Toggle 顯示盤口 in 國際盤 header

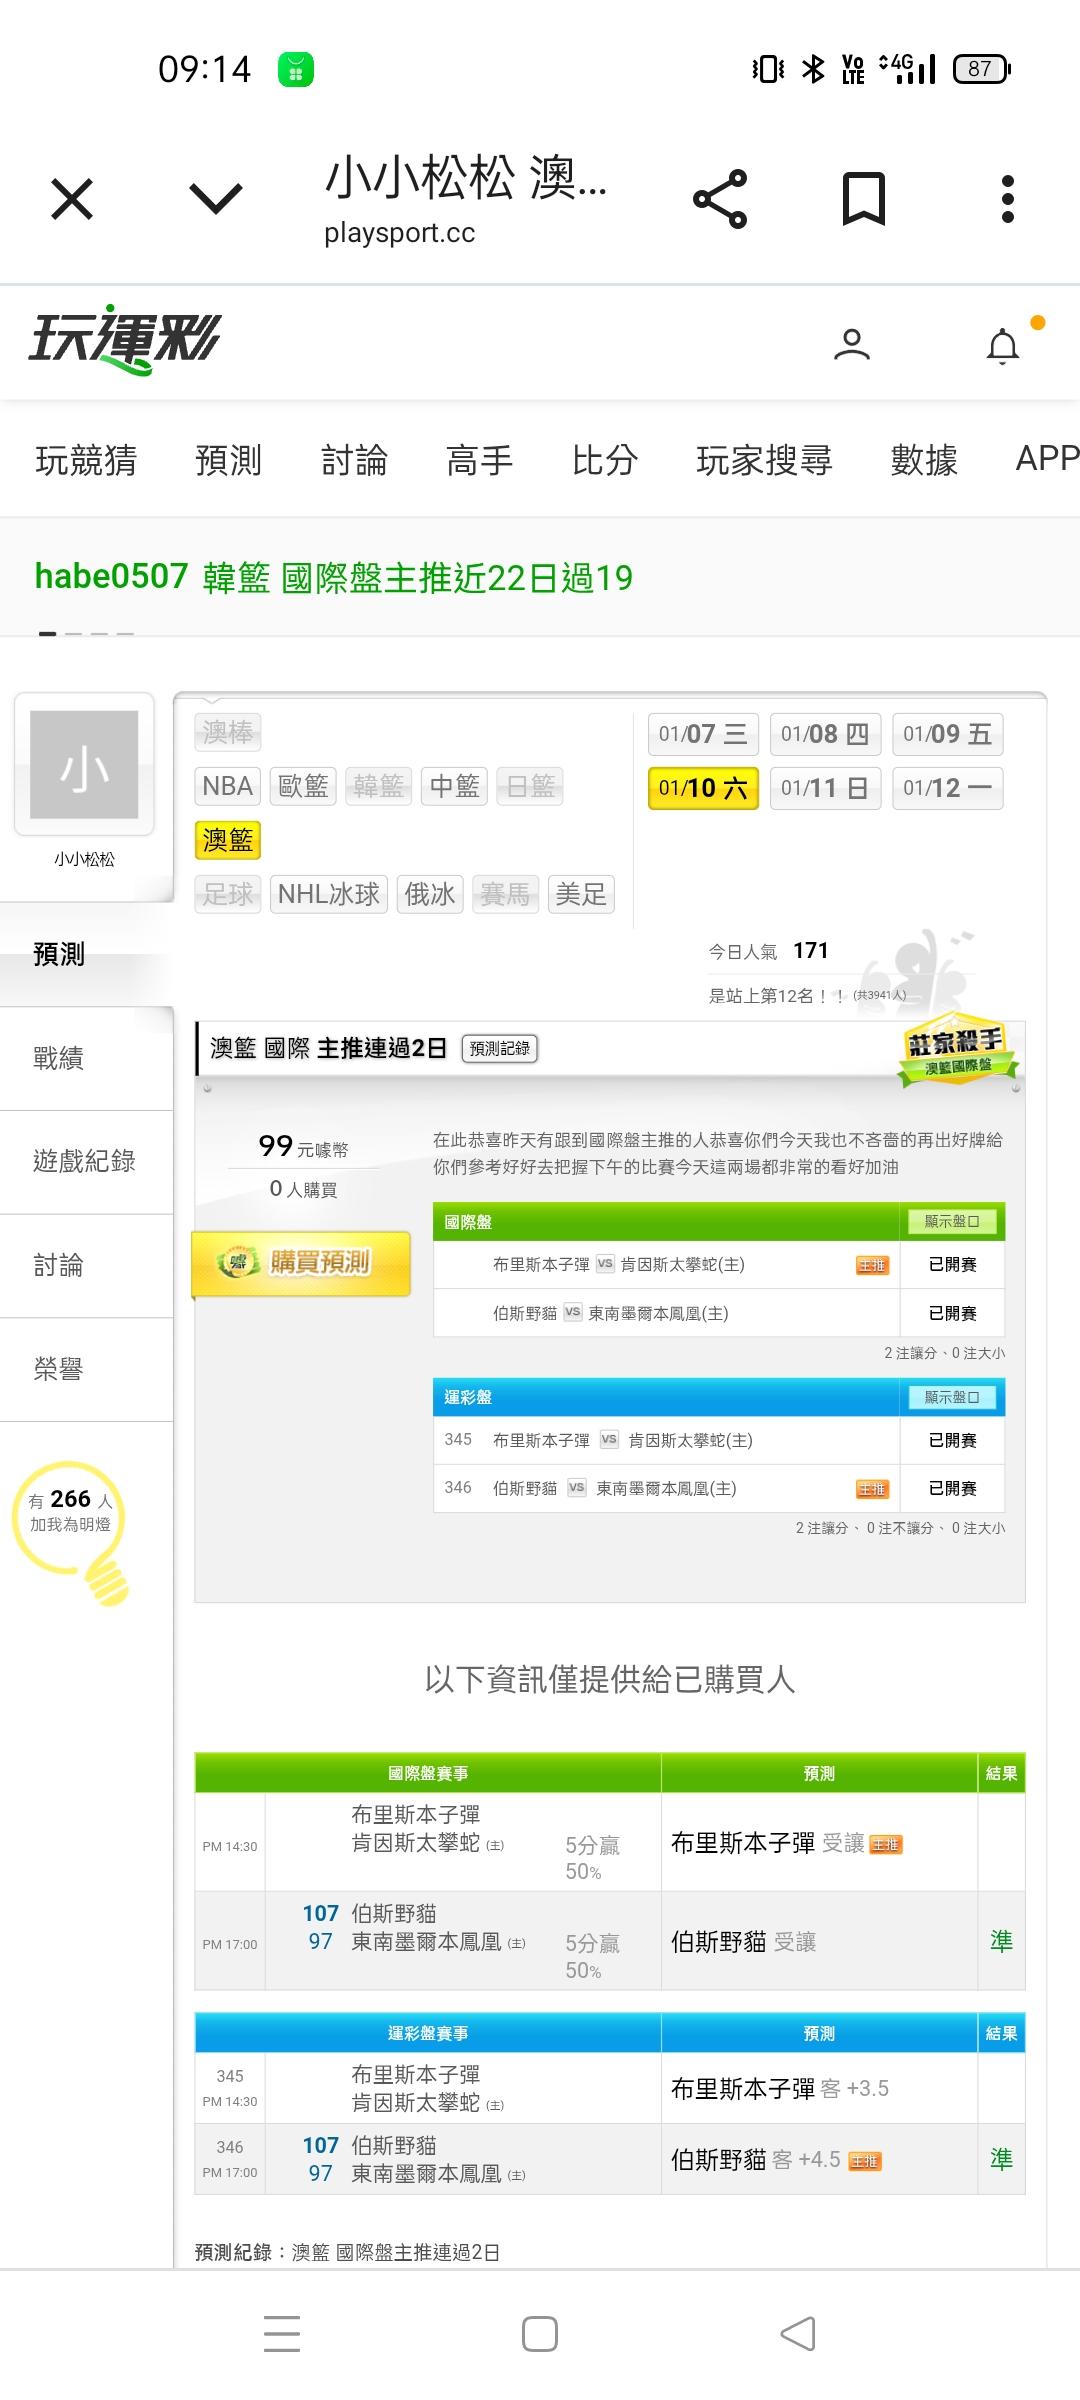tap(952, 1221)
